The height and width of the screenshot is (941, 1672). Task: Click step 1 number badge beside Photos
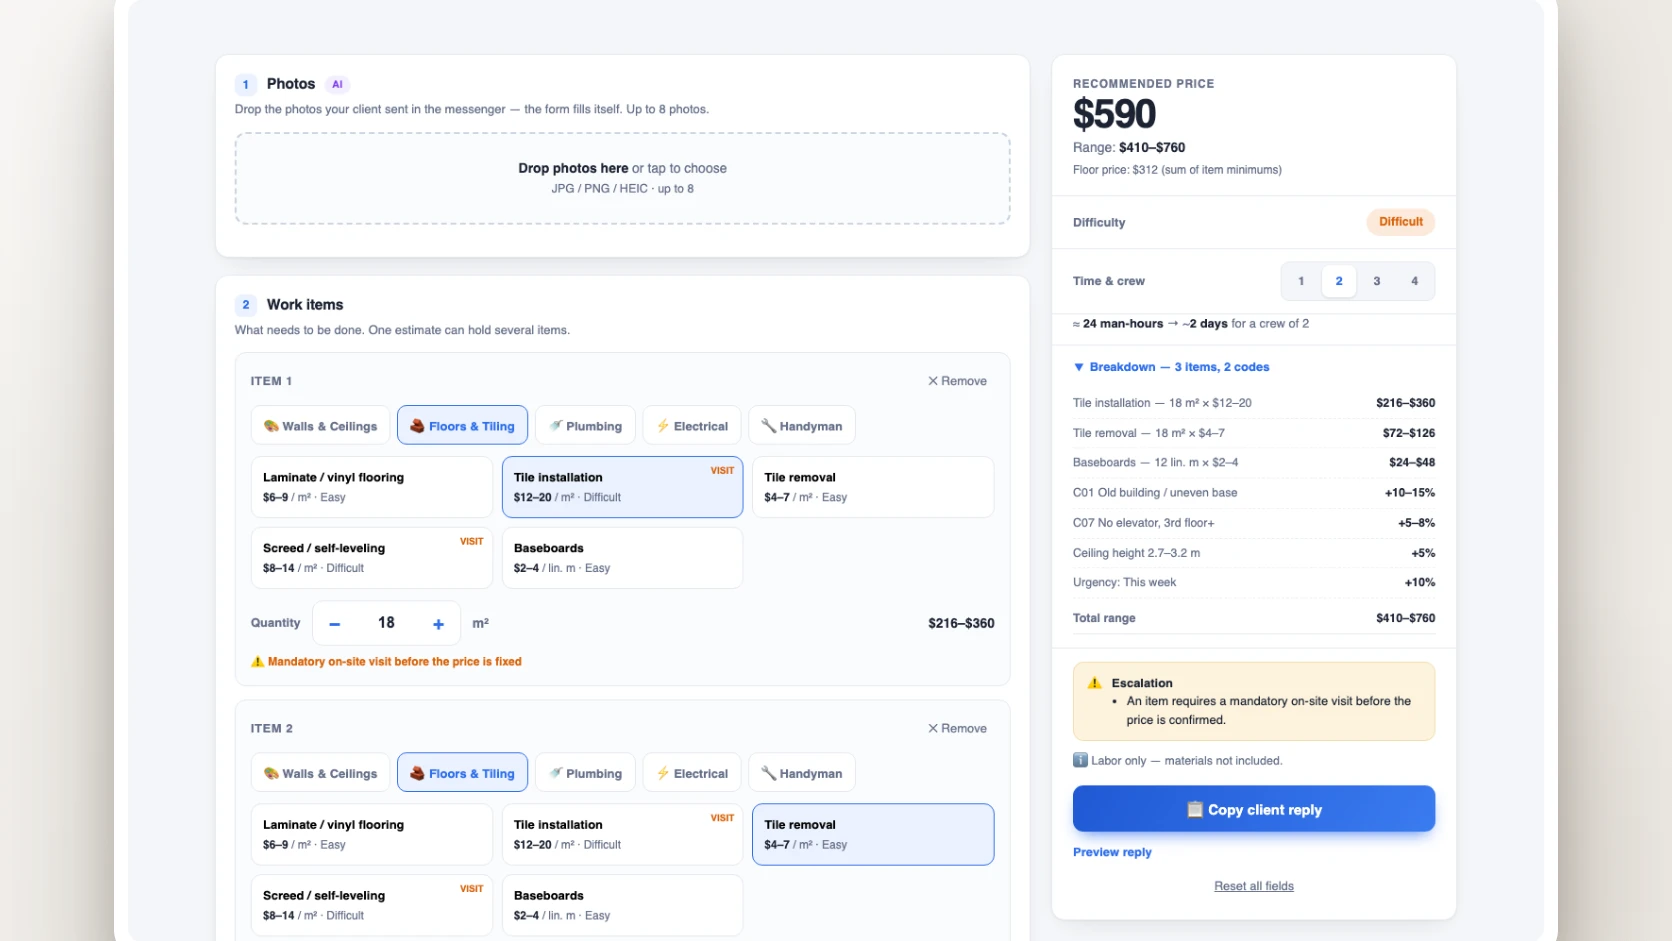(246, 84)
